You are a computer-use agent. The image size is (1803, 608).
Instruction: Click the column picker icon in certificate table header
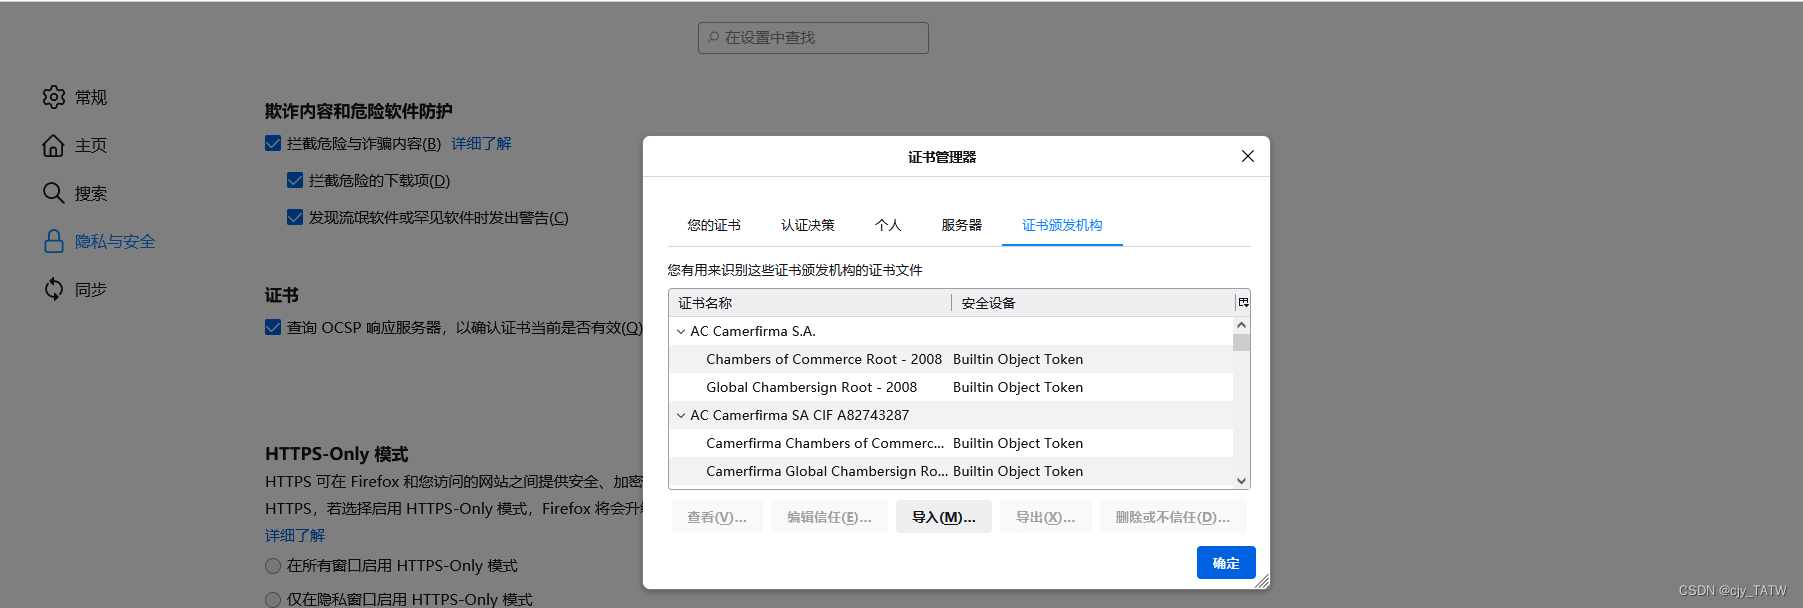1243,302
